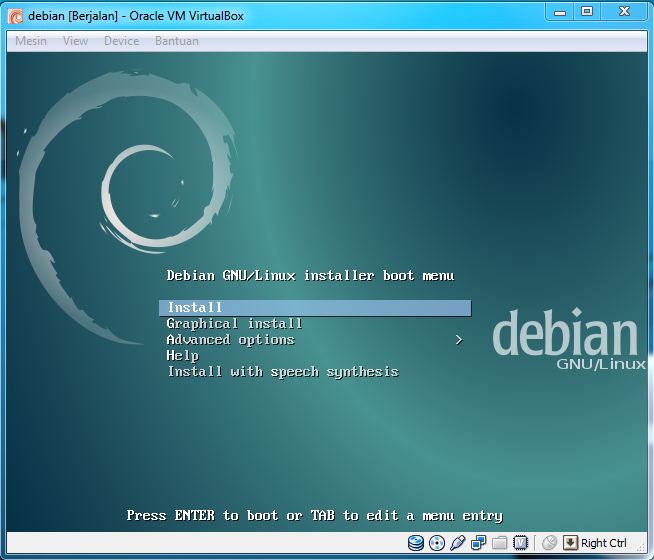Click the mouse integration indicator
This screenshot has width=654, height=560.
pyautogui.click(x=549, y=543)
